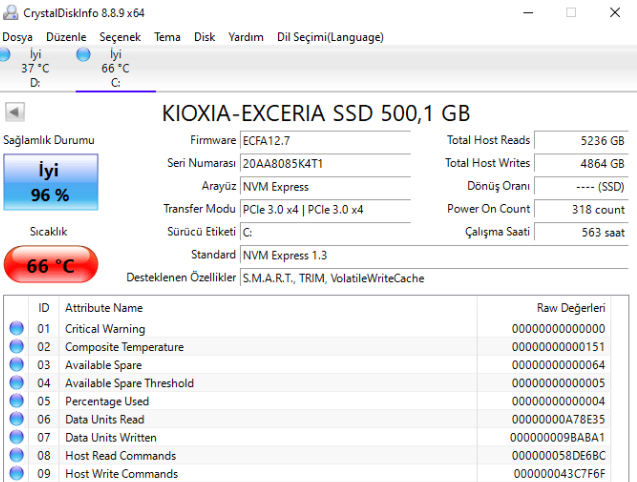
Task: Click the Available Spare status orb
Action: (16, 365)
